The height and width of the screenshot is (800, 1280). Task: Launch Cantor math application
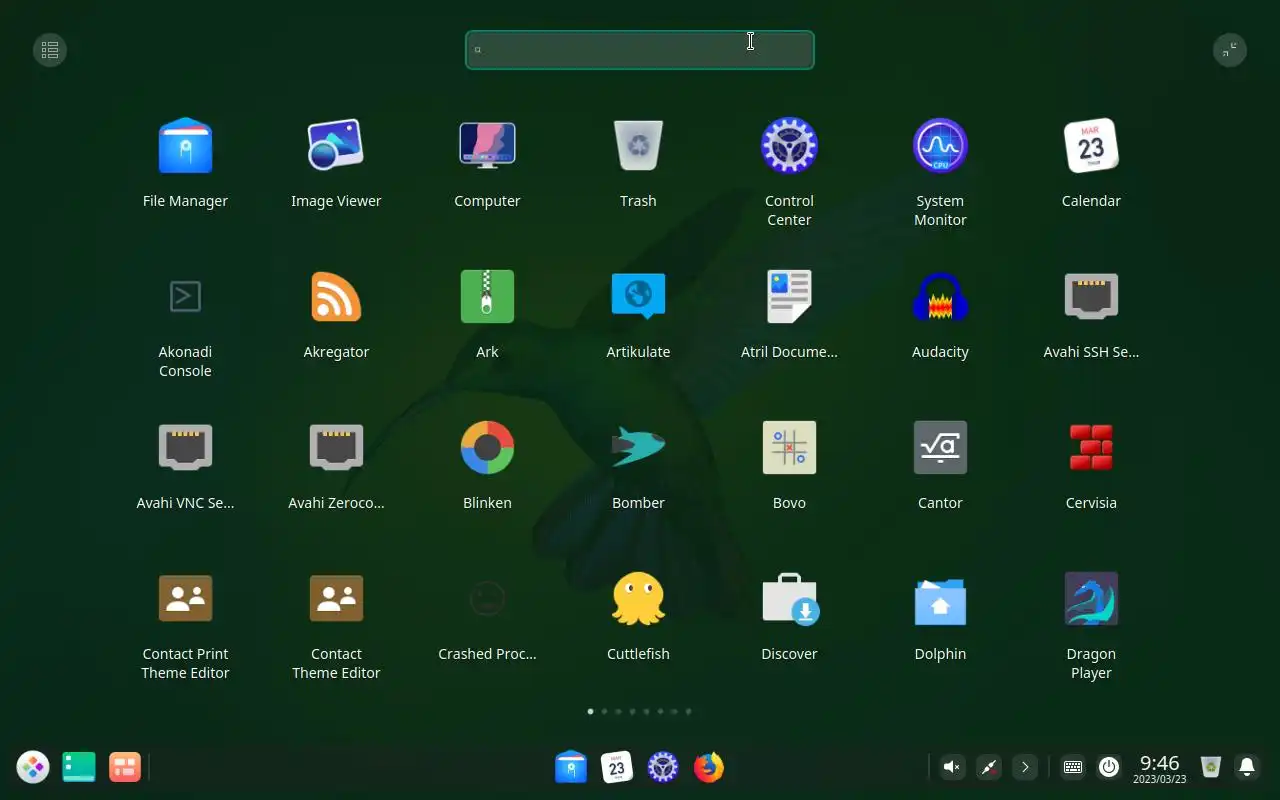pyautogui.click(x=940, y=448)
